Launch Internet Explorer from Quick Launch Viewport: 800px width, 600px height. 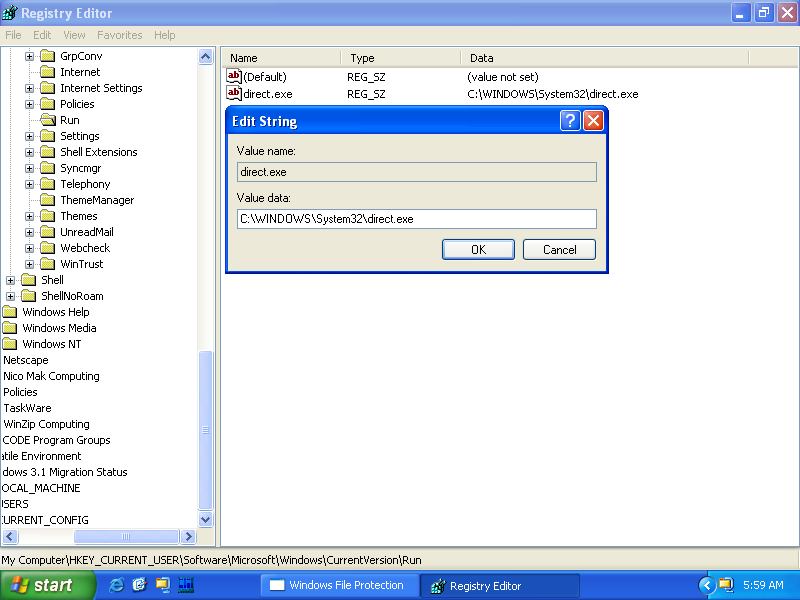point(116,585)
